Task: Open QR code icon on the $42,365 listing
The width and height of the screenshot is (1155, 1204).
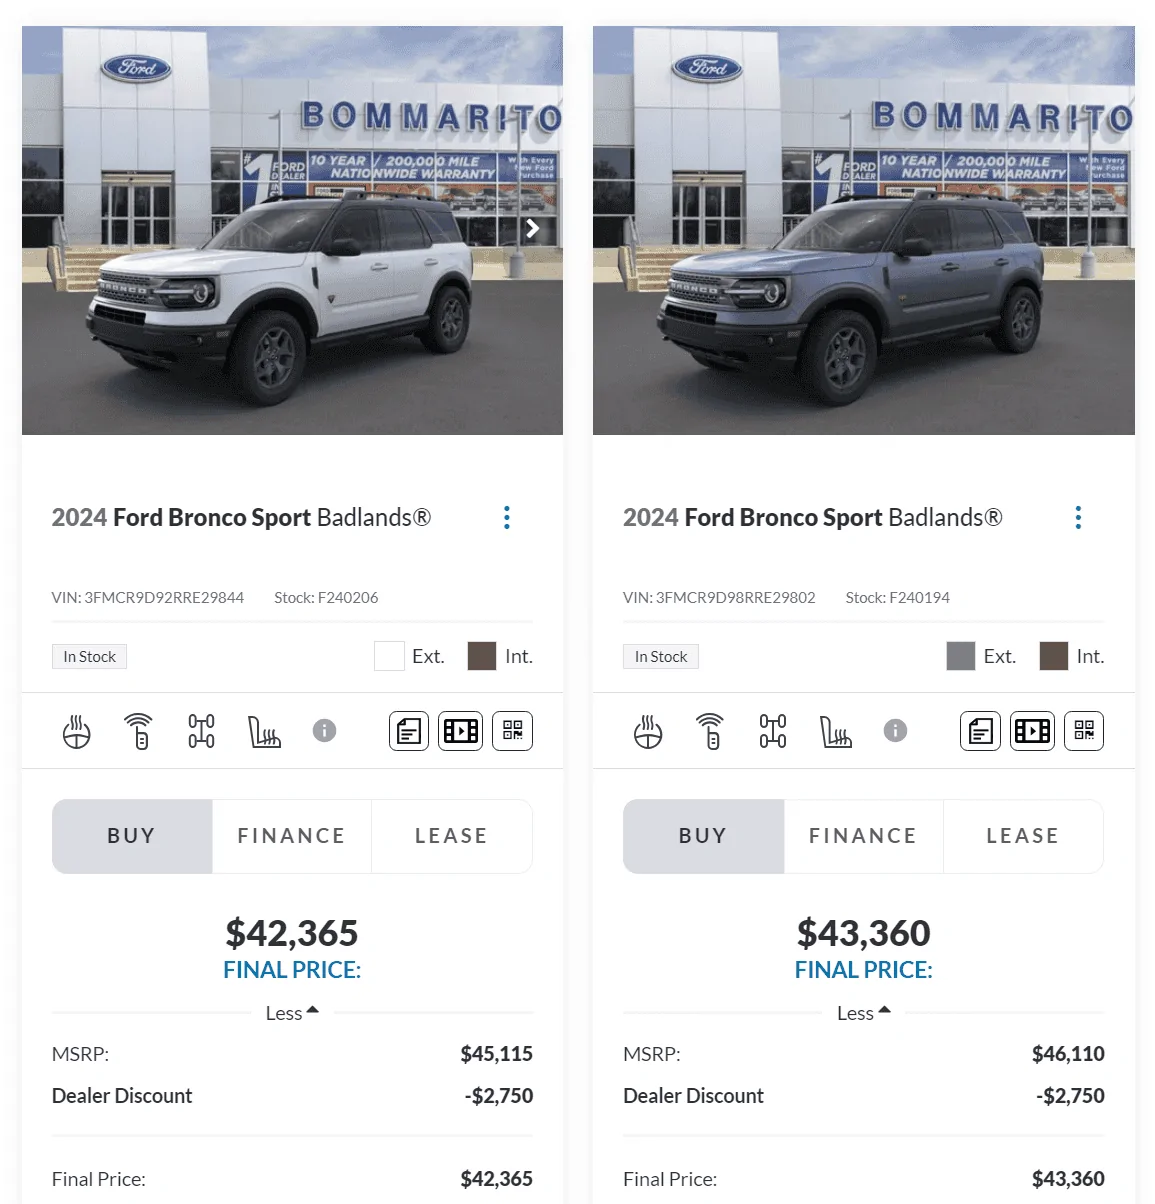Action: (x=513, y=731)
